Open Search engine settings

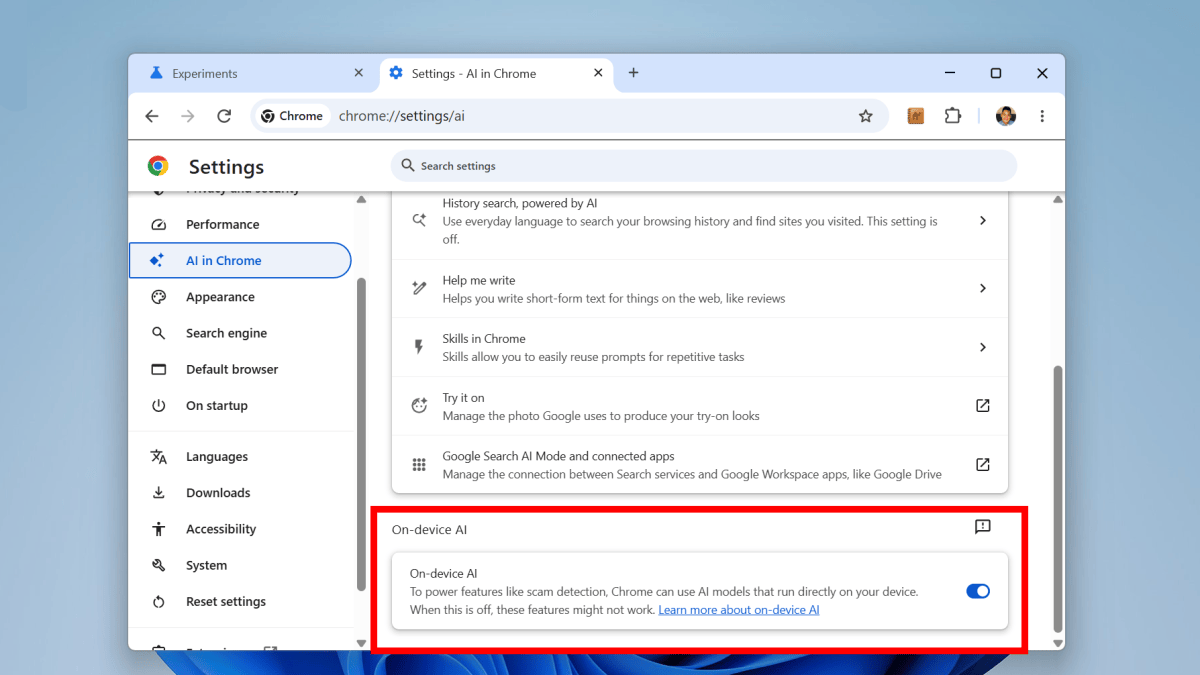240,333
